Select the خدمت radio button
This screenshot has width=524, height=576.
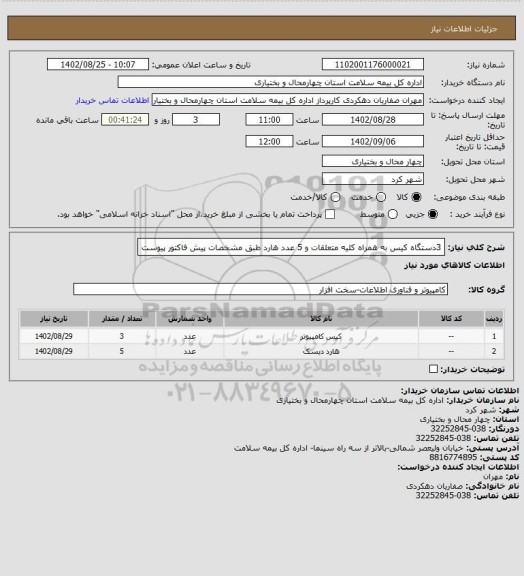(381, 197)
